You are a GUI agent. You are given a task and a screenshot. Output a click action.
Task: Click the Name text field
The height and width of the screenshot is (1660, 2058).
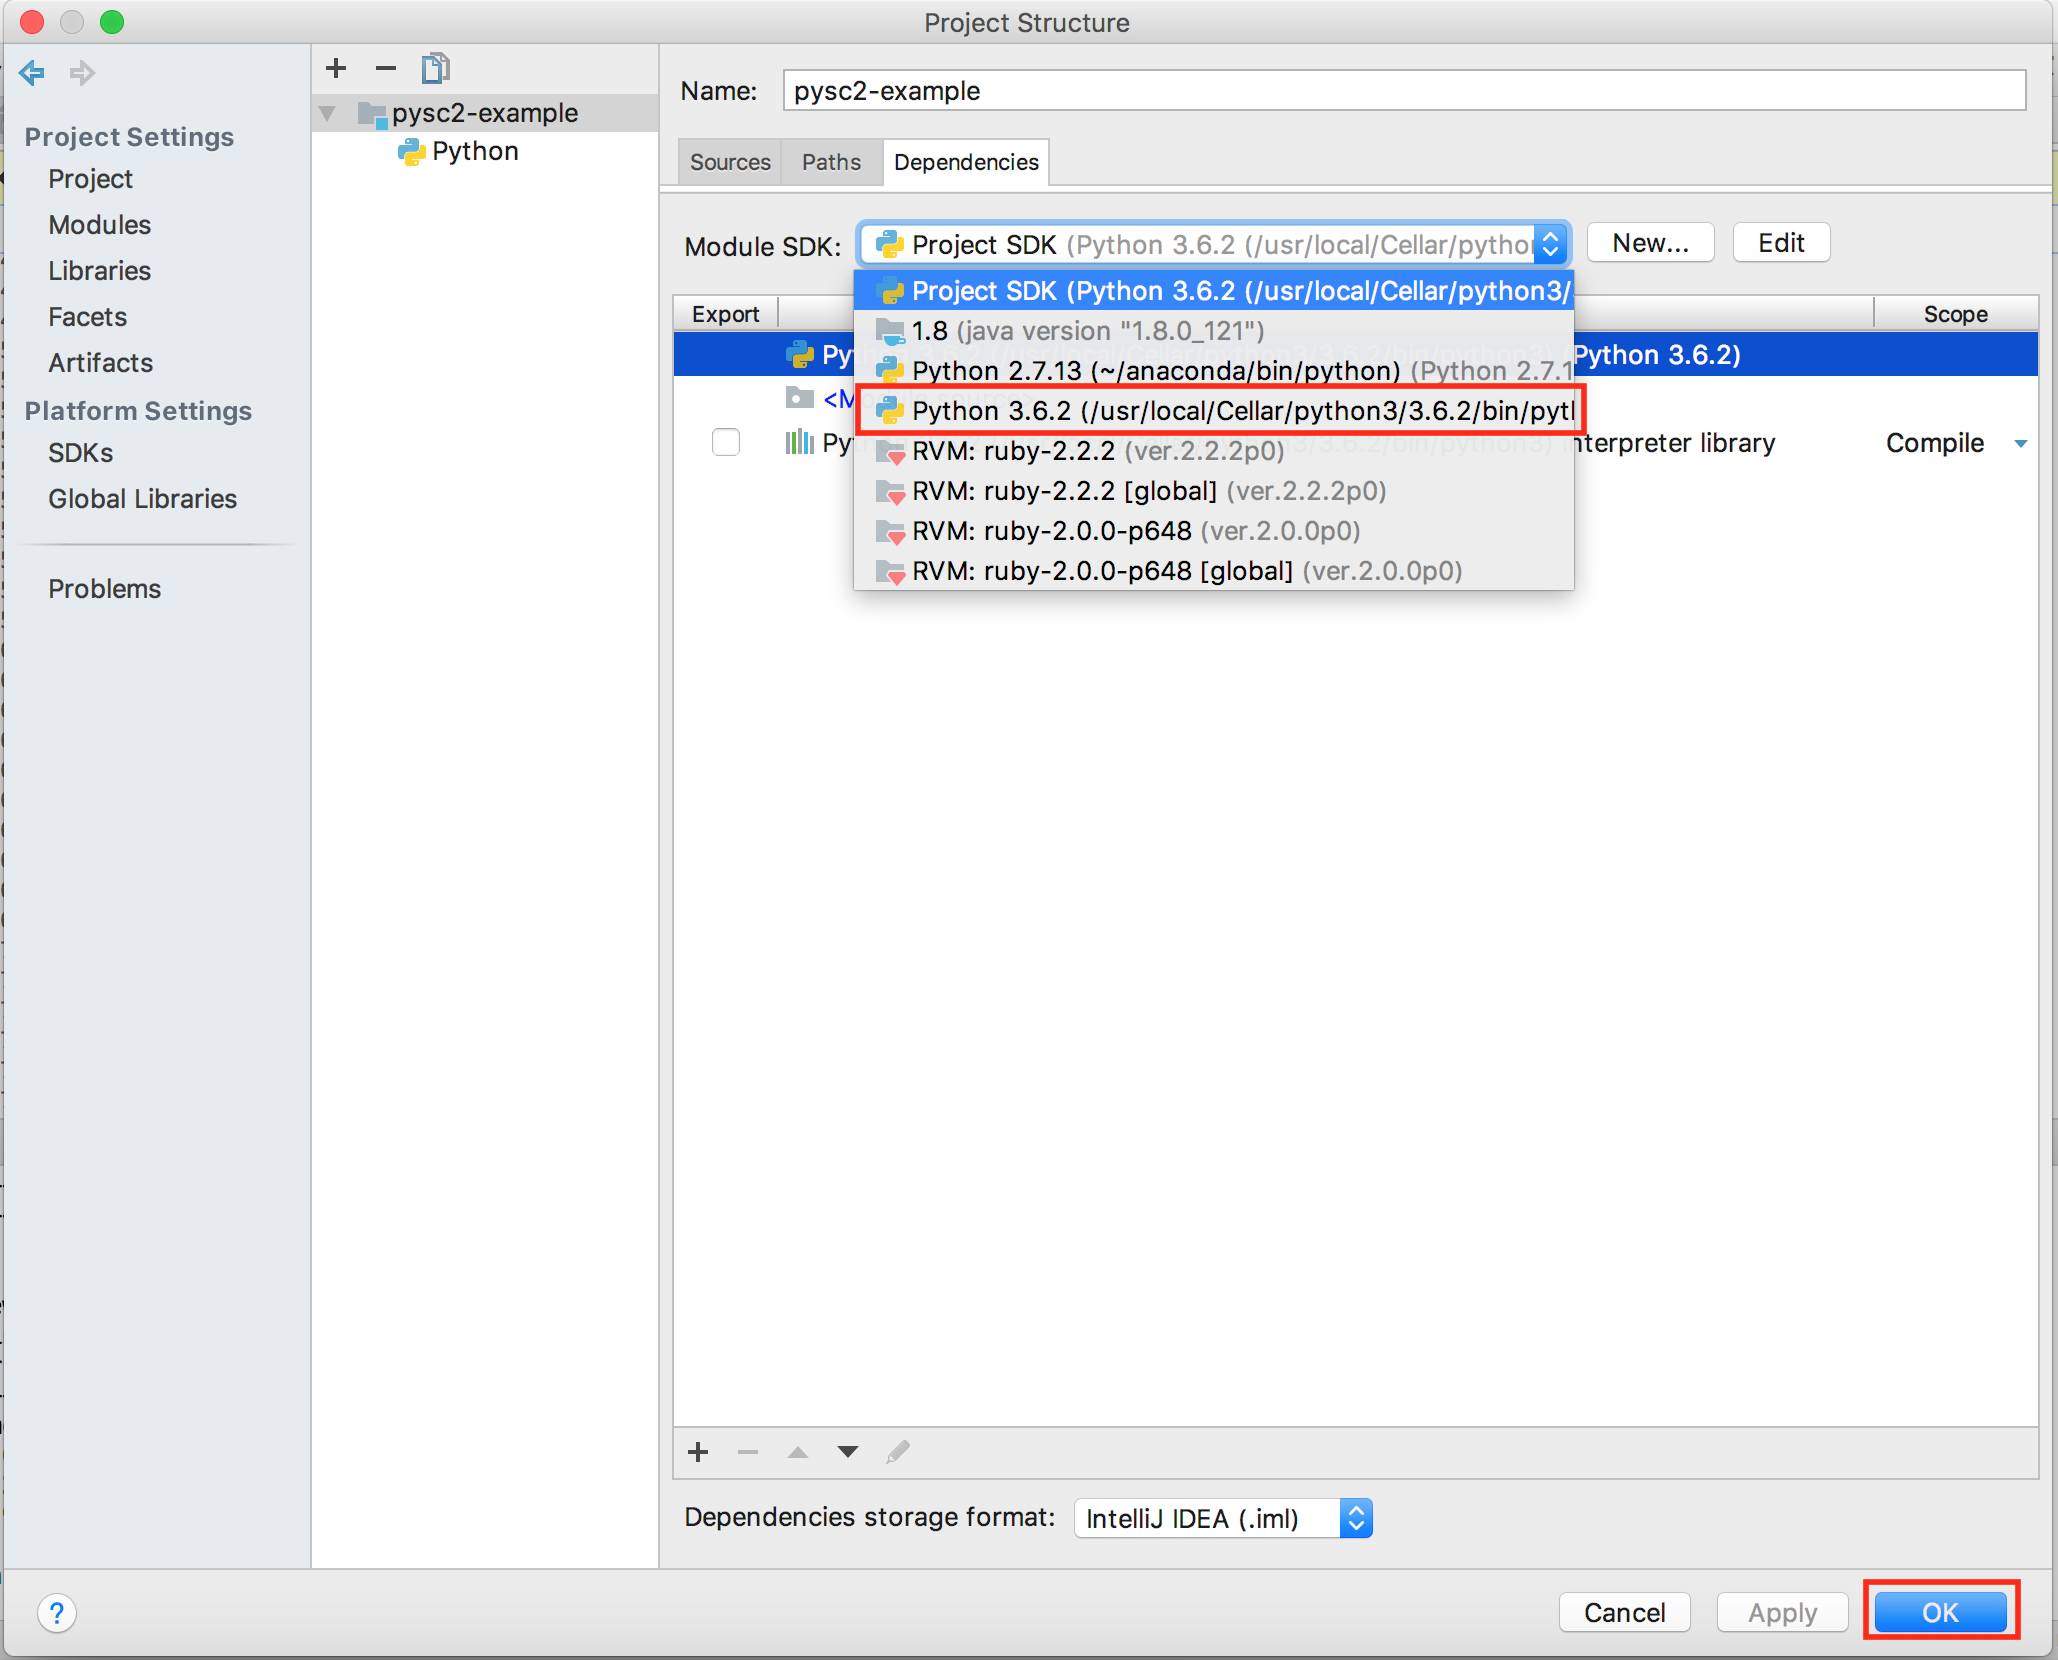point(1403,91)
